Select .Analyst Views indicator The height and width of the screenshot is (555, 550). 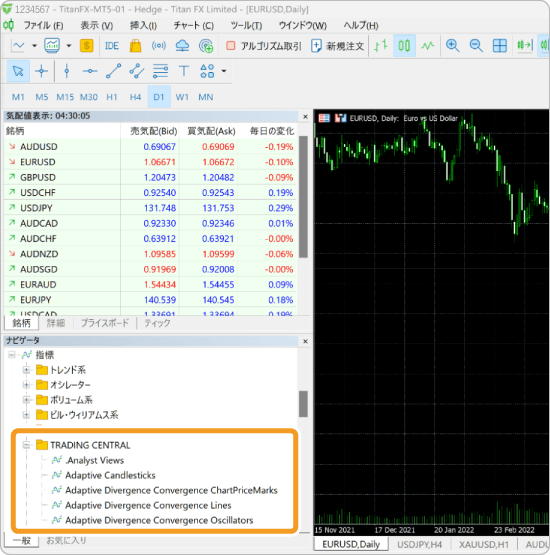coord(94,460)
